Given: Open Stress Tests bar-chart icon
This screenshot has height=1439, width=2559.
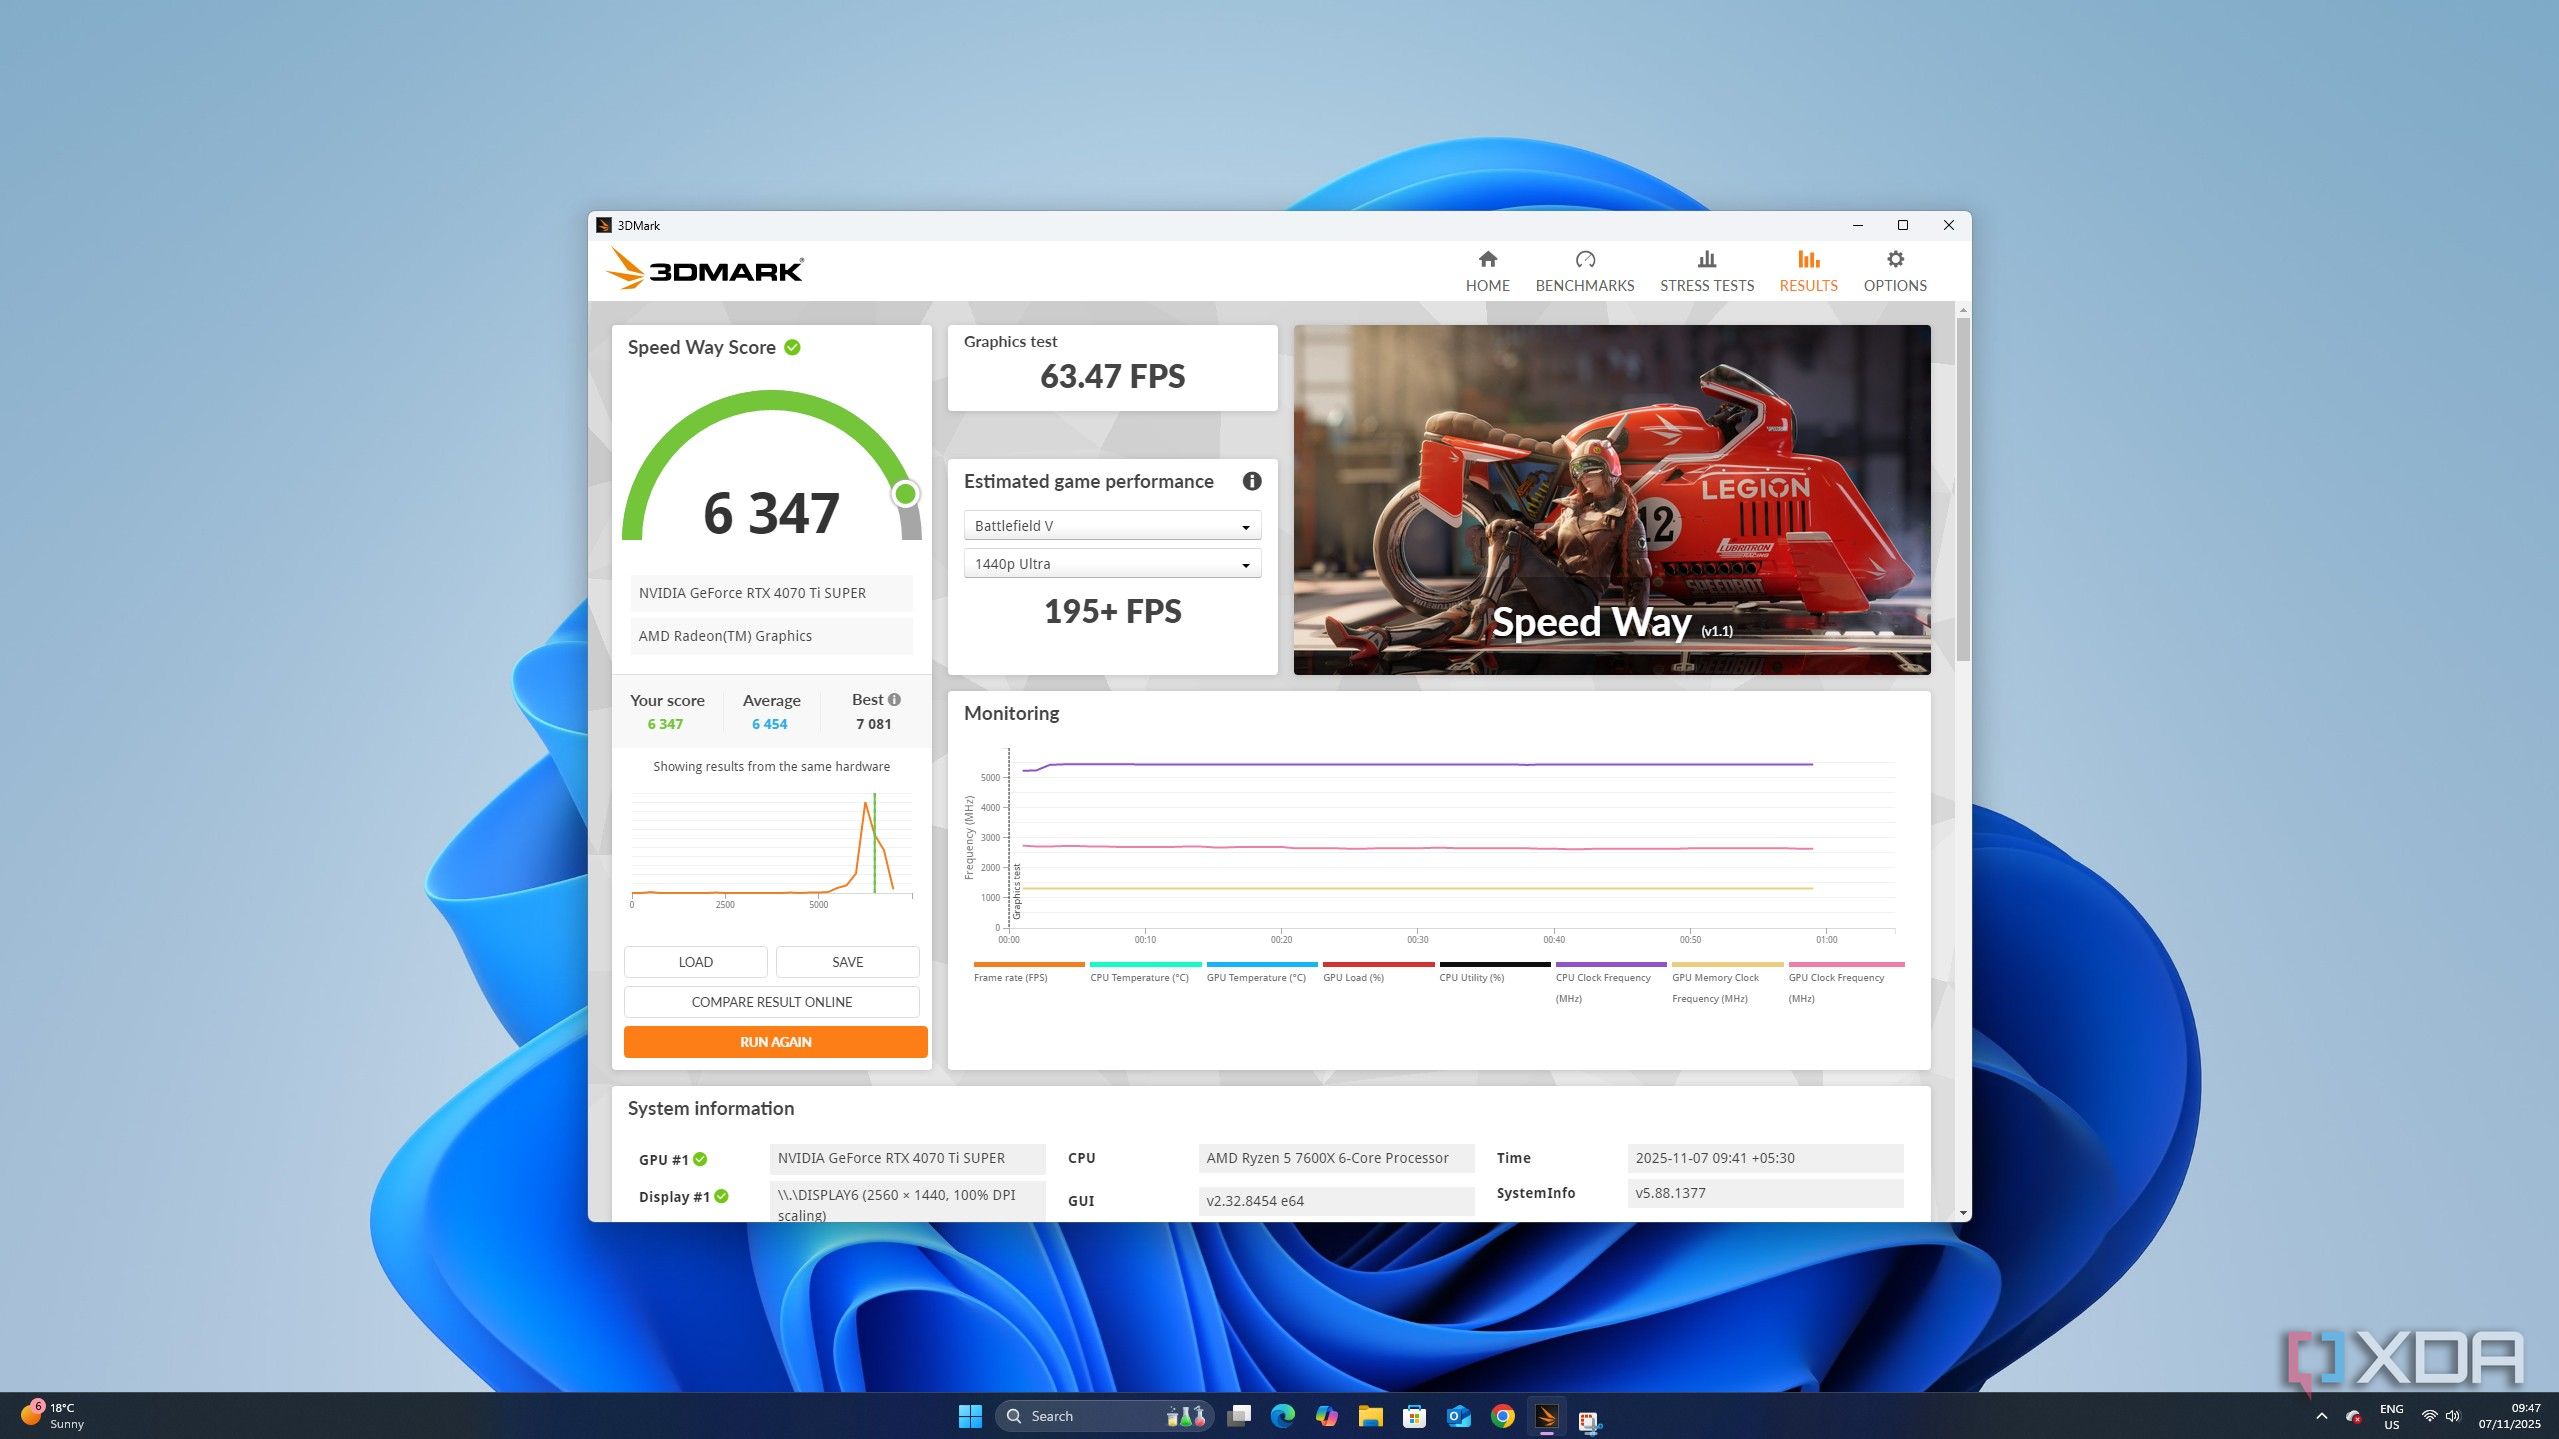Looking at the screenshot, I should pyautogui.click(x=1706, y=260).
